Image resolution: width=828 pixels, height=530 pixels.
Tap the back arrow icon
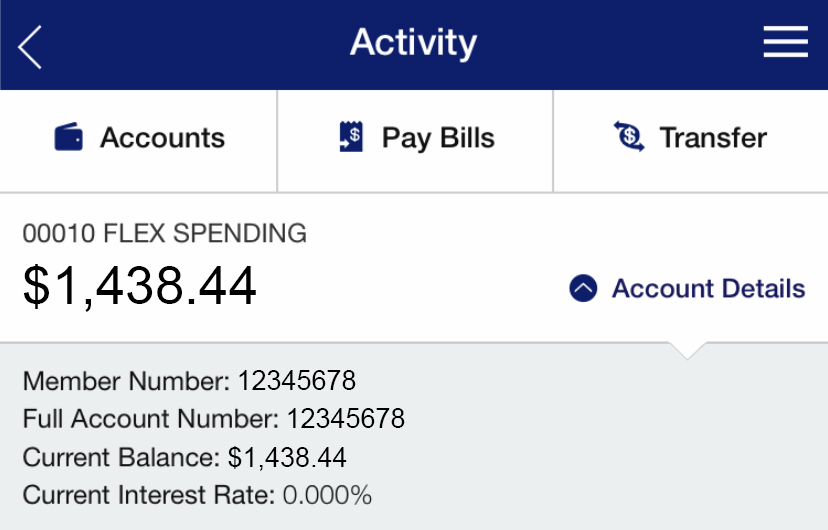click(30, 47)
